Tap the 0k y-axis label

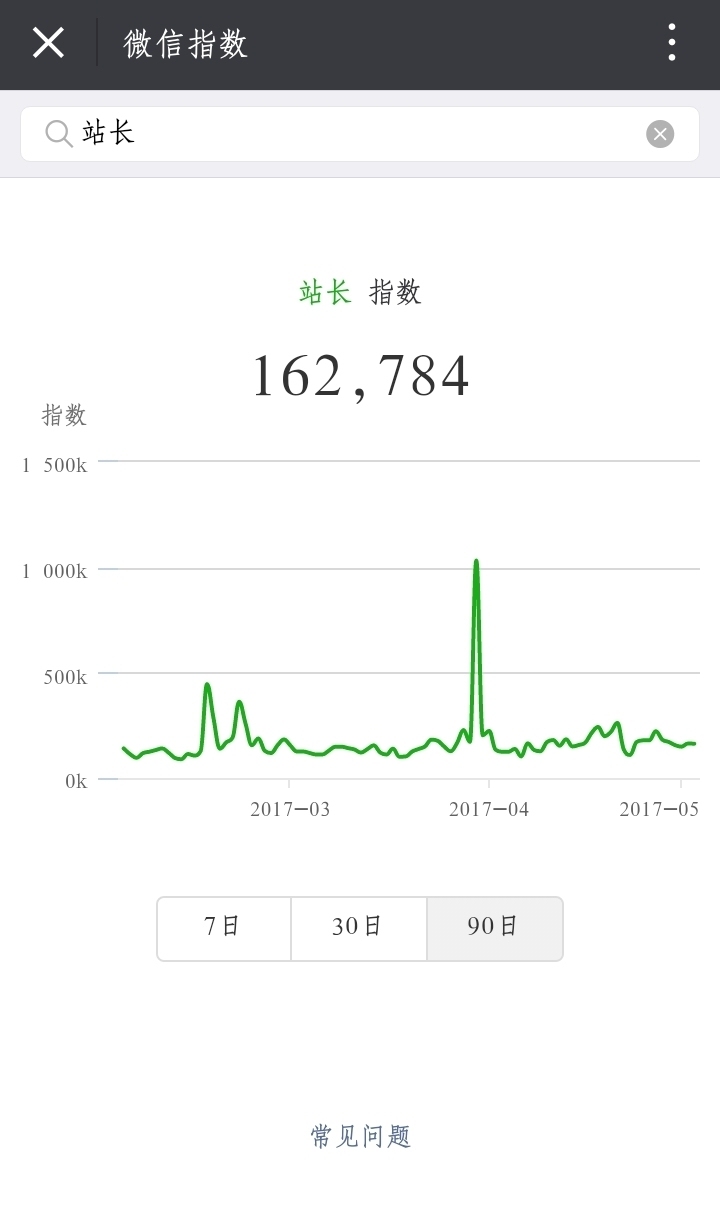point(76,782)
